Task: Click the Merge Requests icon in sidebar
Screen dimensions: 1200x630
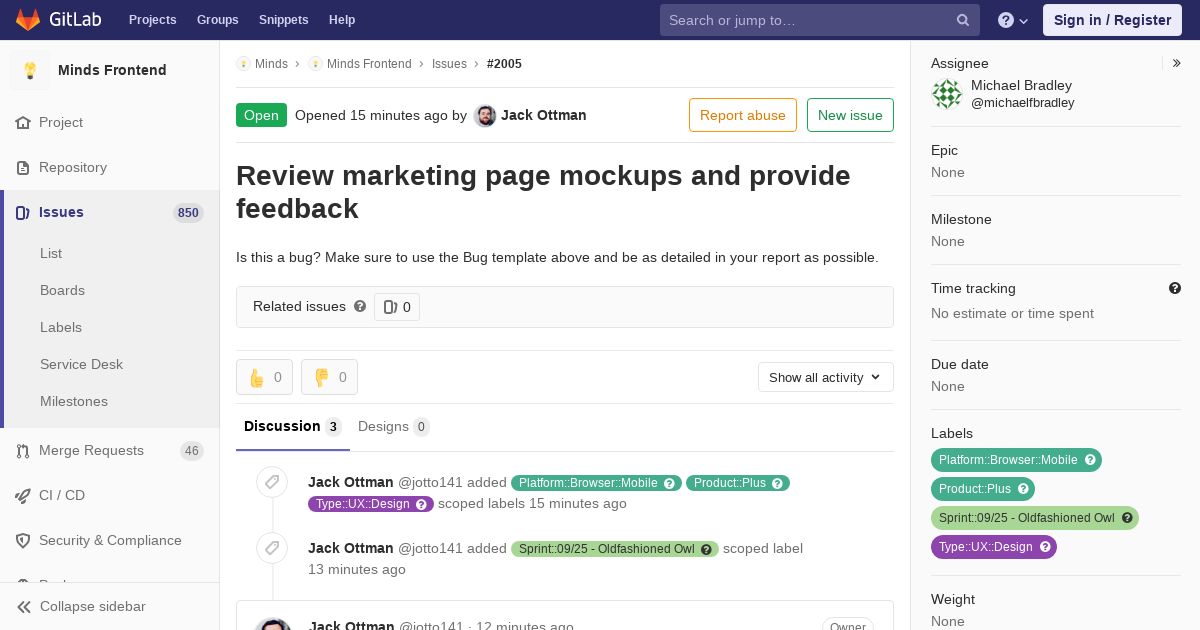Action: click(x=23, y=450)
